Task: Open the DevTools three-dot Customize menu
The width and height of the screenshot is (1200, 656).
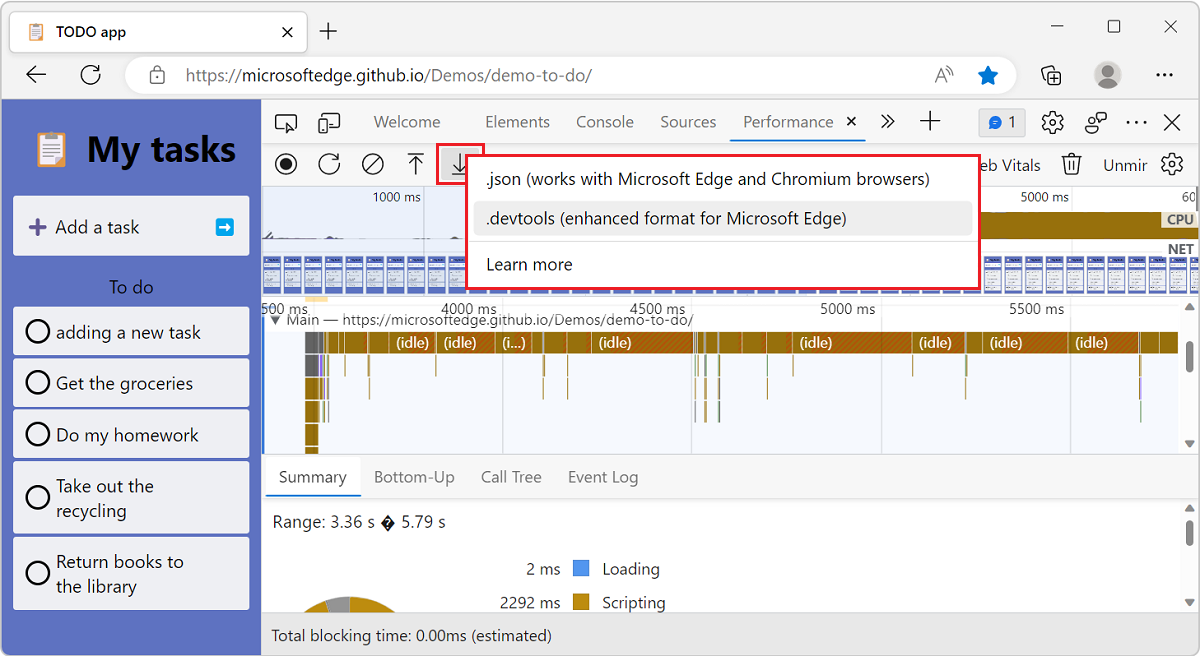Action: pos(1136,122)
